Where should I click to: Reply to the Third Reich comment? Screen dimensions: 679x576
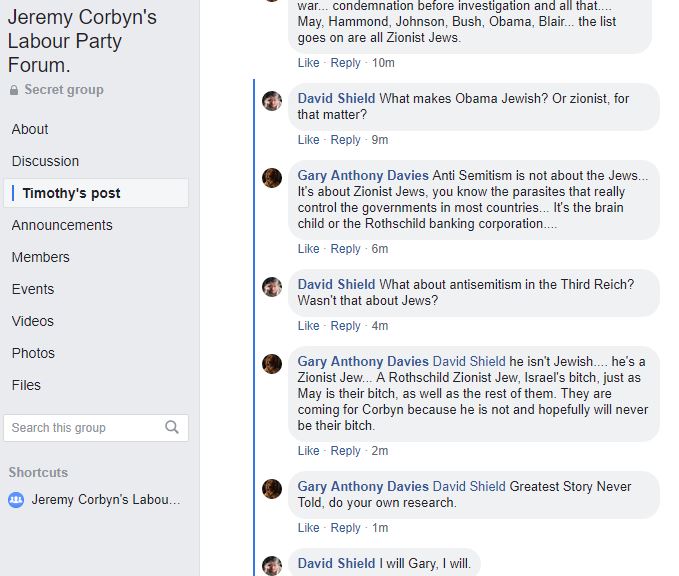345,326
